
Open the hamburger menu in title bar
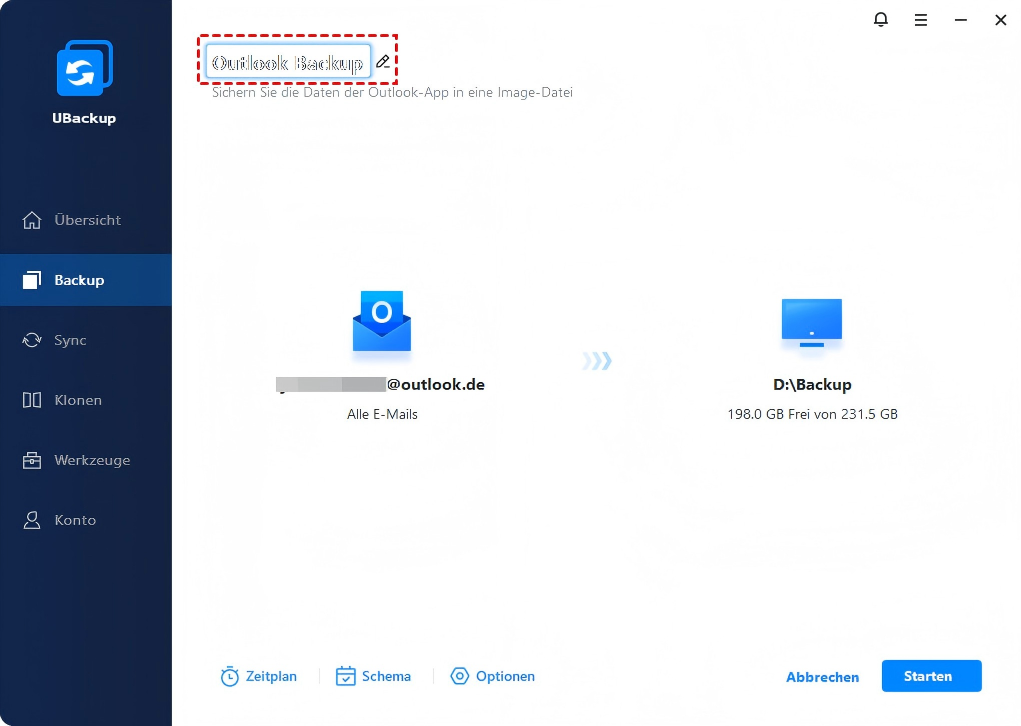point(921,19)
